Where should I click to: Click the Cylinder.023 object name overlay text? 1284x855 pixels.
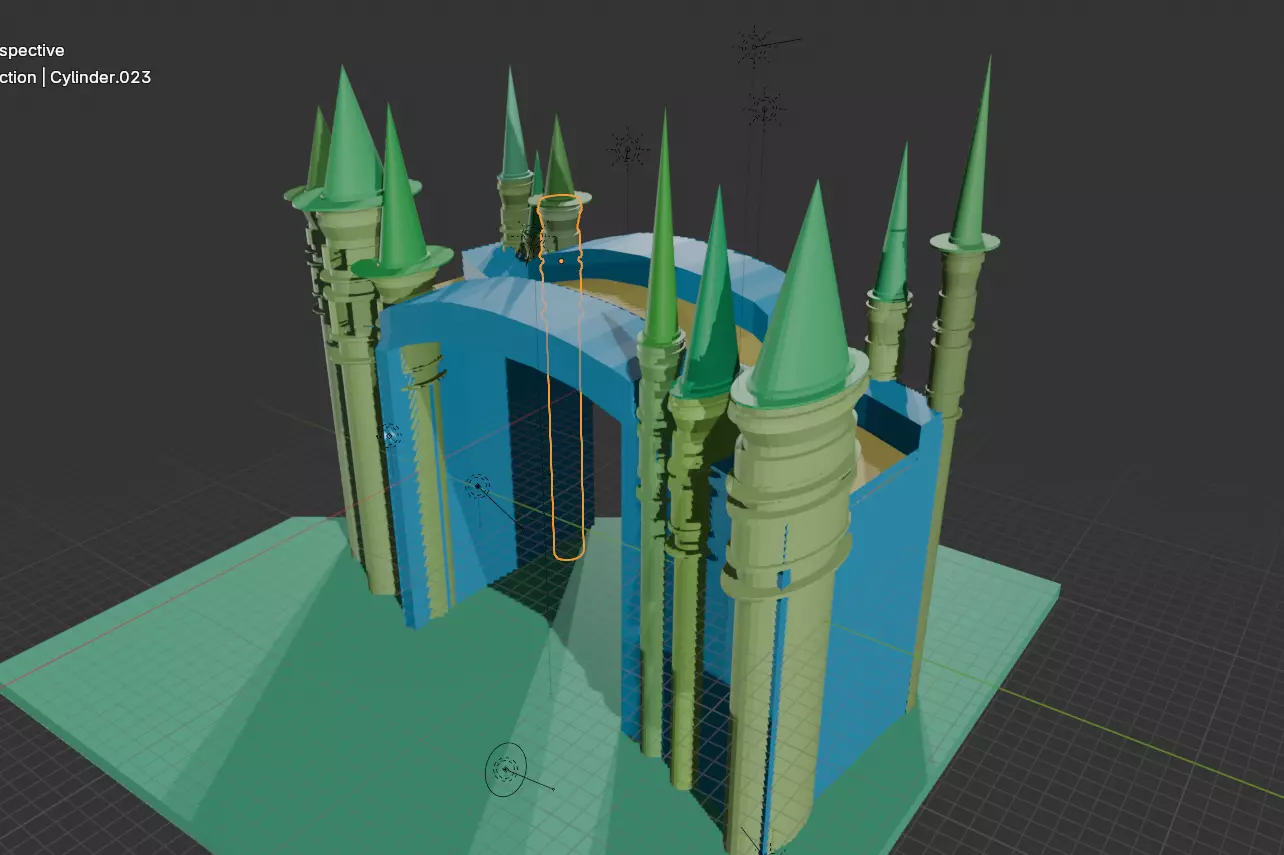pyautogui.click(x=101, y=77)
